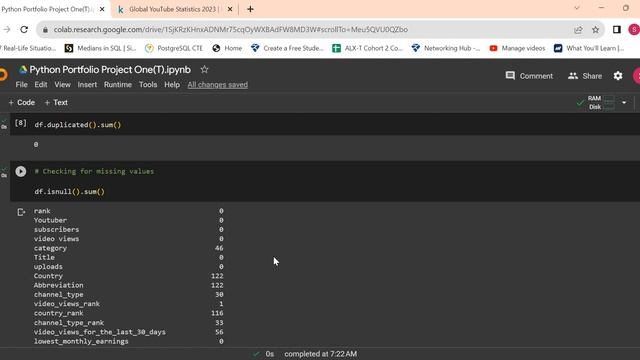Open the Help menu
The image size is (640, 360).
pyautogui.click(x=172, y=84)
